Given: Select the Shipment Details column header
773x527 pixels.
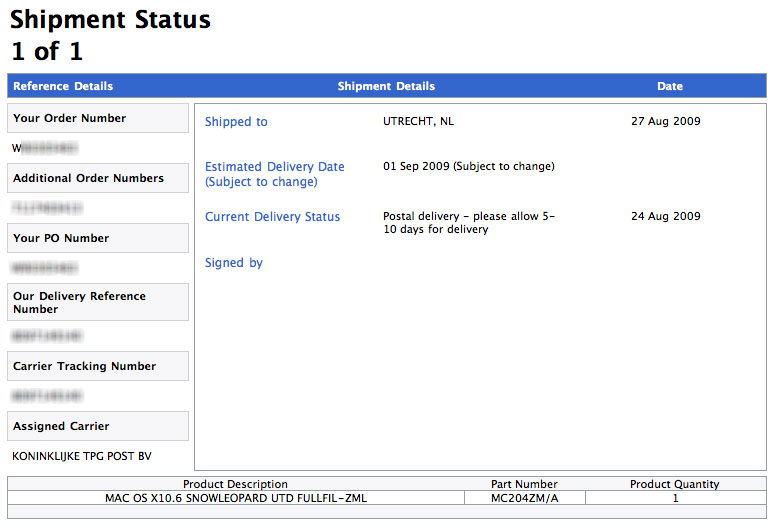Looking at the screenshot, I should [x=386, y=86].
